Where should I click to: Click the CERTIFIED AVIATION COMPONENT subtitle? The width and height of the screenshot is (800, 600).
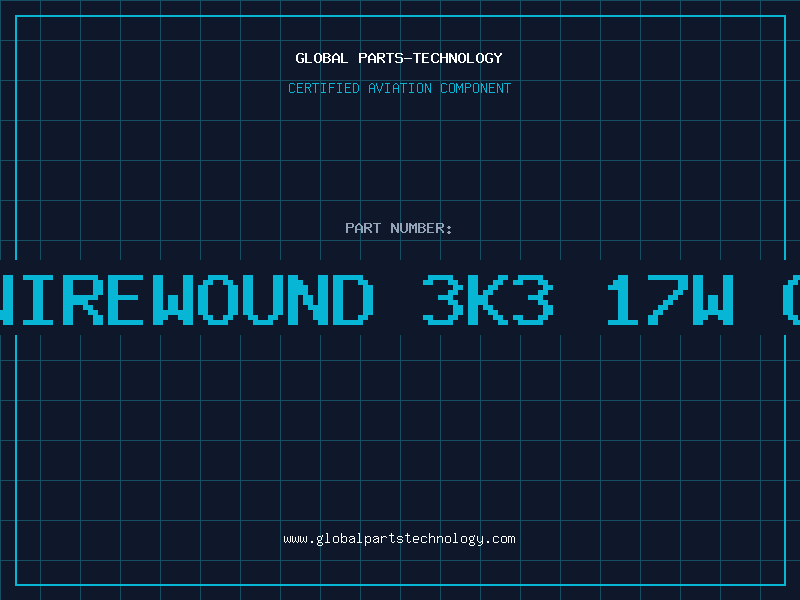[399, 88]
